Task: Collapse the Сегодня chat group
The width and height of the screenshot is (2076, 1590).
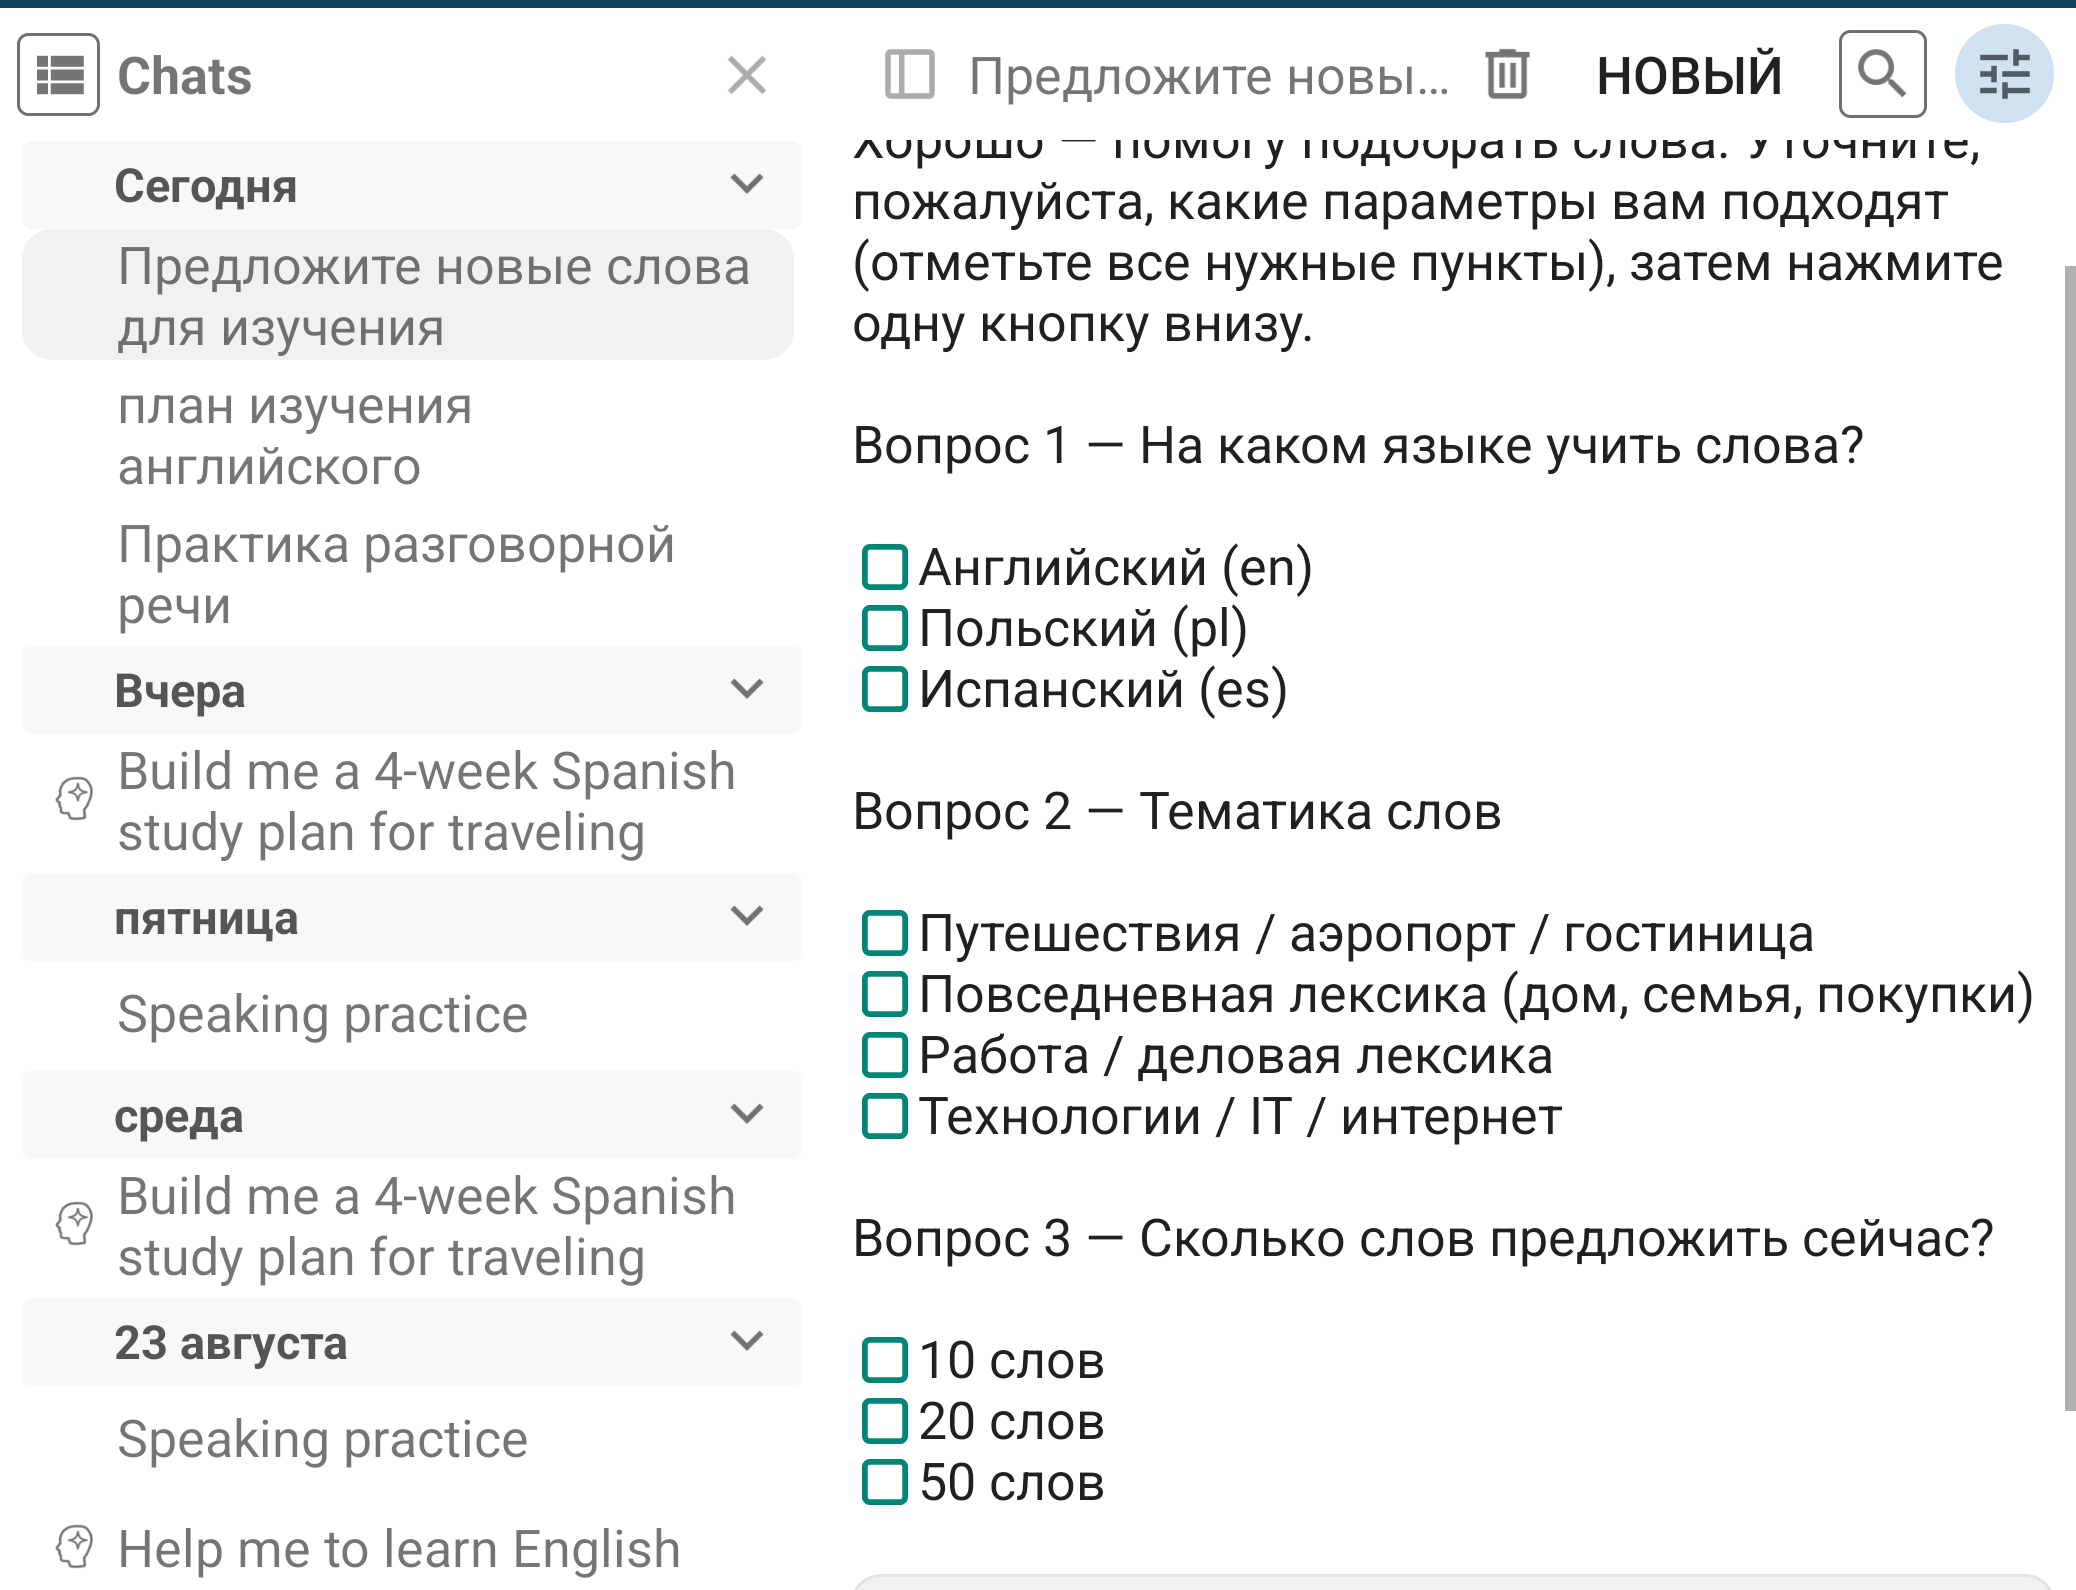Action: pos(747,184)
